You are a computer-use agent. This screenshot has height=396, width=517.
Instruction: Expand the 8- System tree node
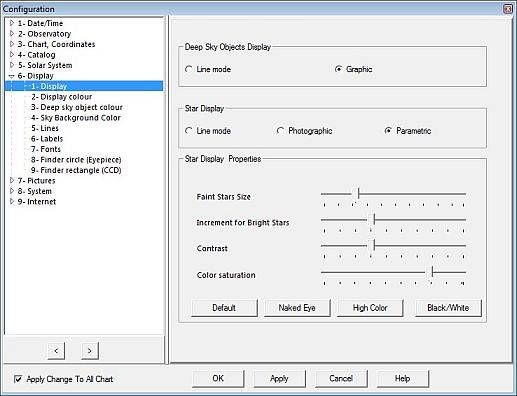point(12,191)
